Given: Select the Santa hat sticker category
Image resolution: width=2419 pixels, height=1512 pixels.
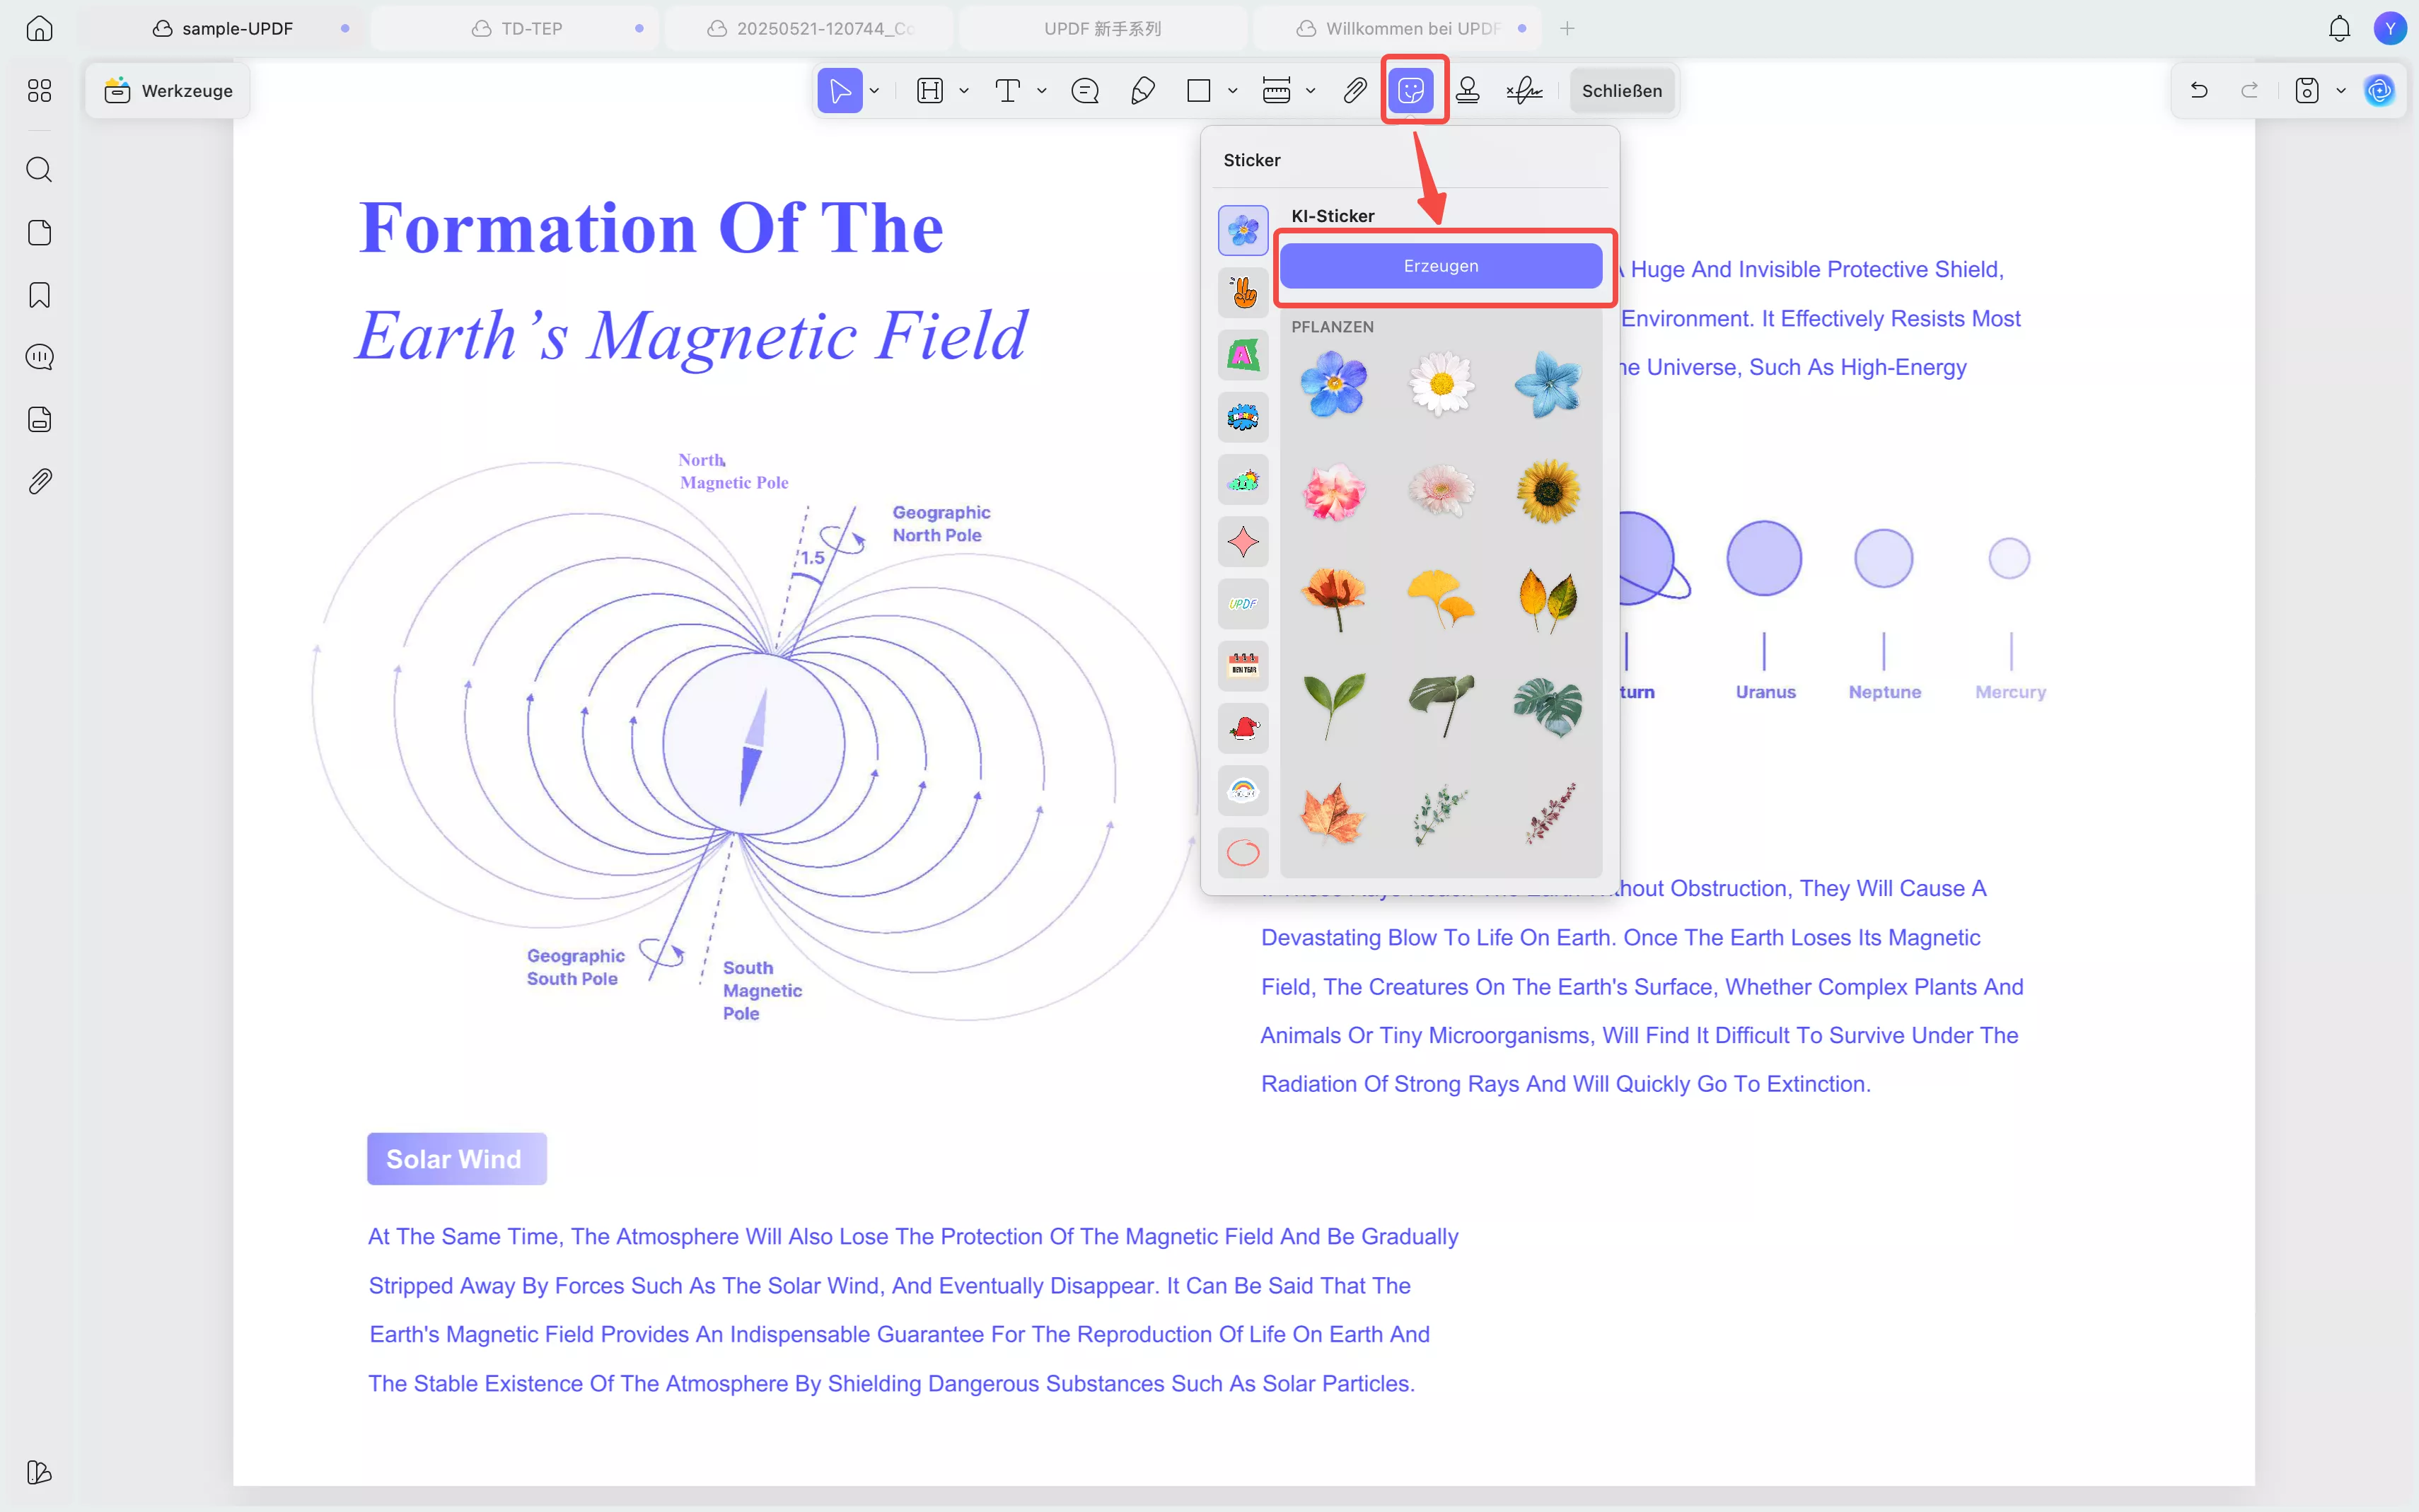Looking at the screenshot, I should click(x=1243, y=728).
